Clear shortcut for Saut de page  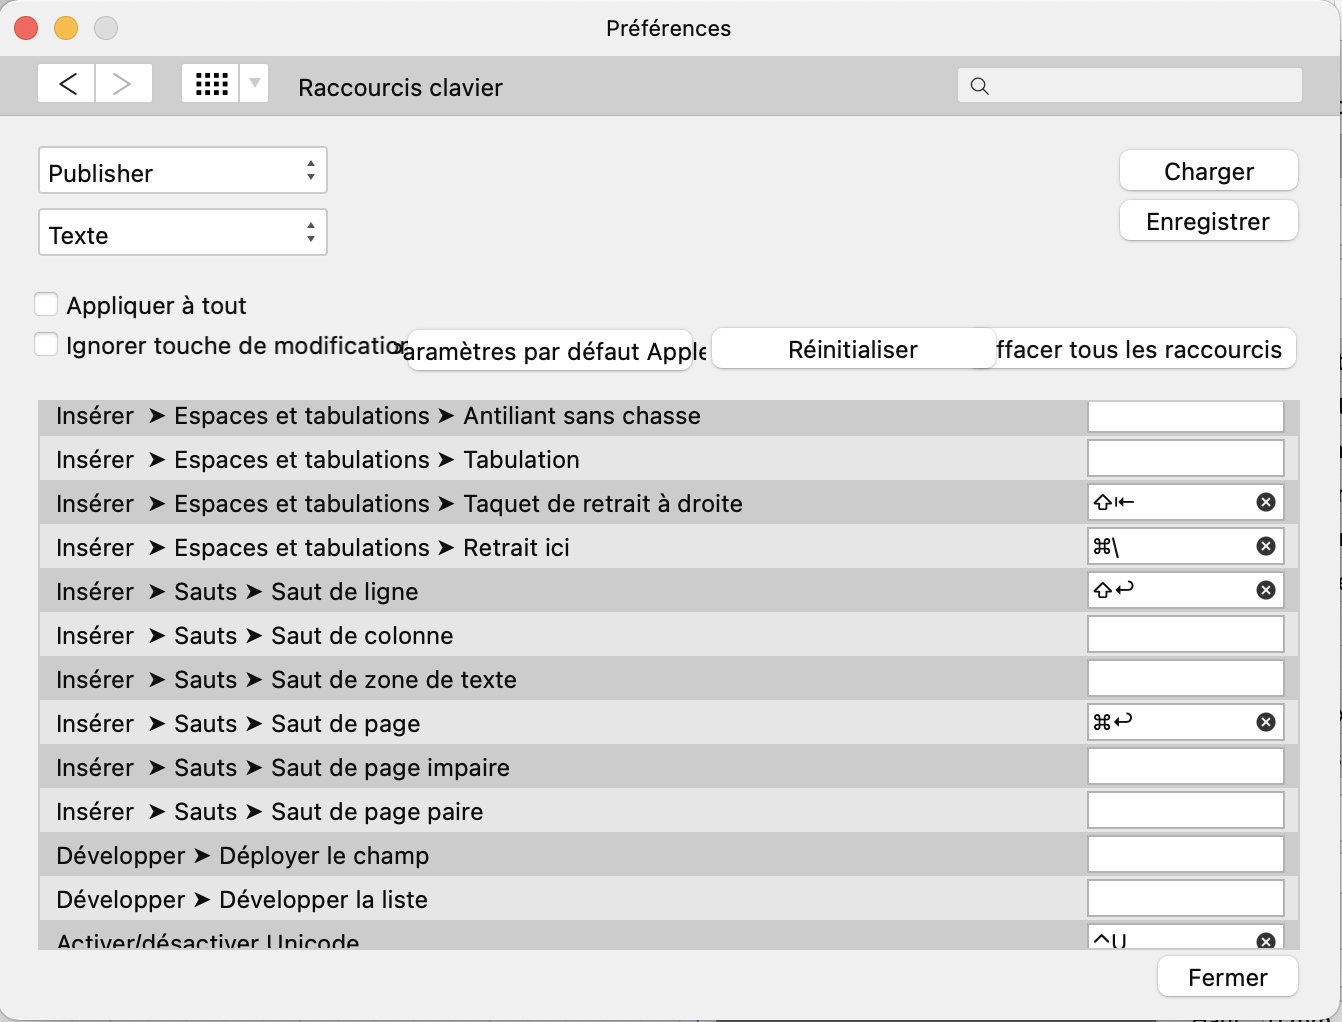coord(1266,722)
